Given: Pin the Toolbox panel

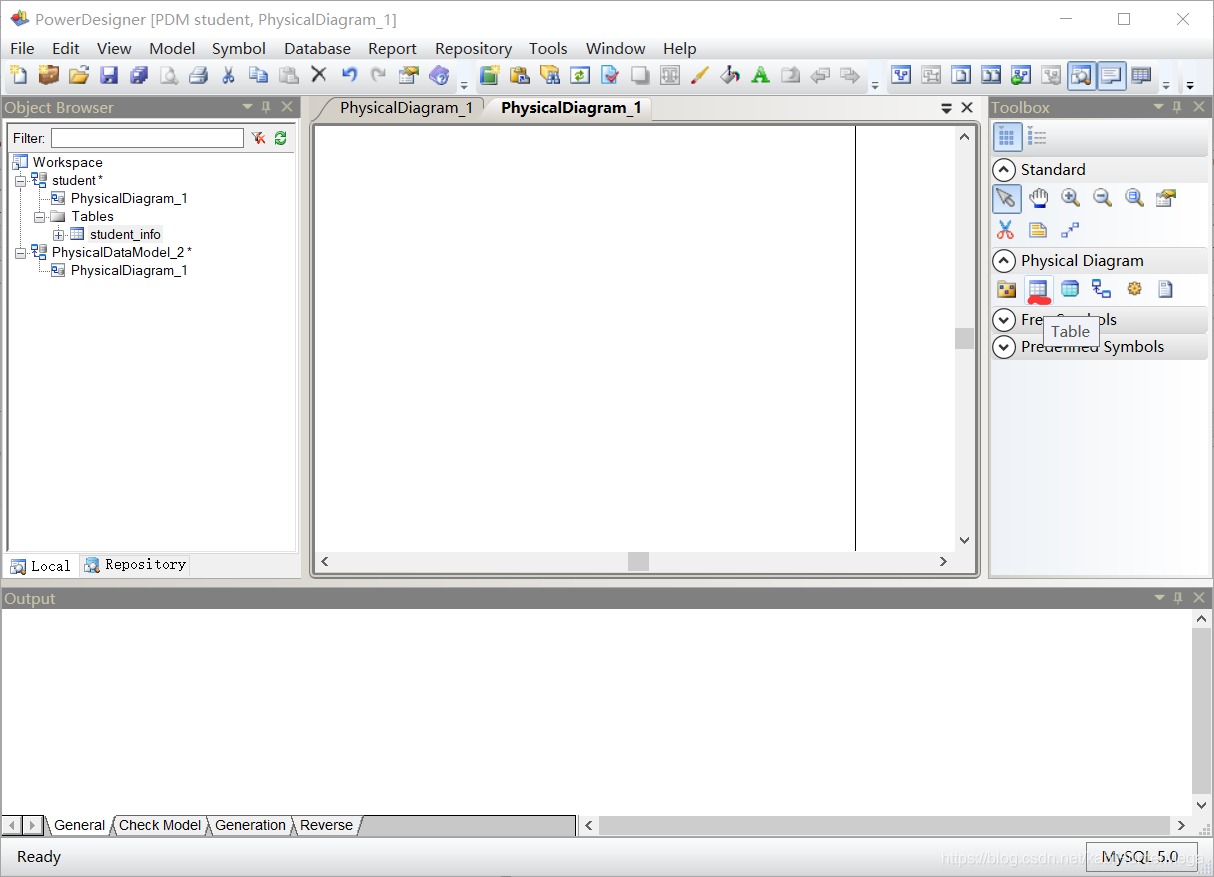Looking at the screenshot, I should (x=1176, y=107).
